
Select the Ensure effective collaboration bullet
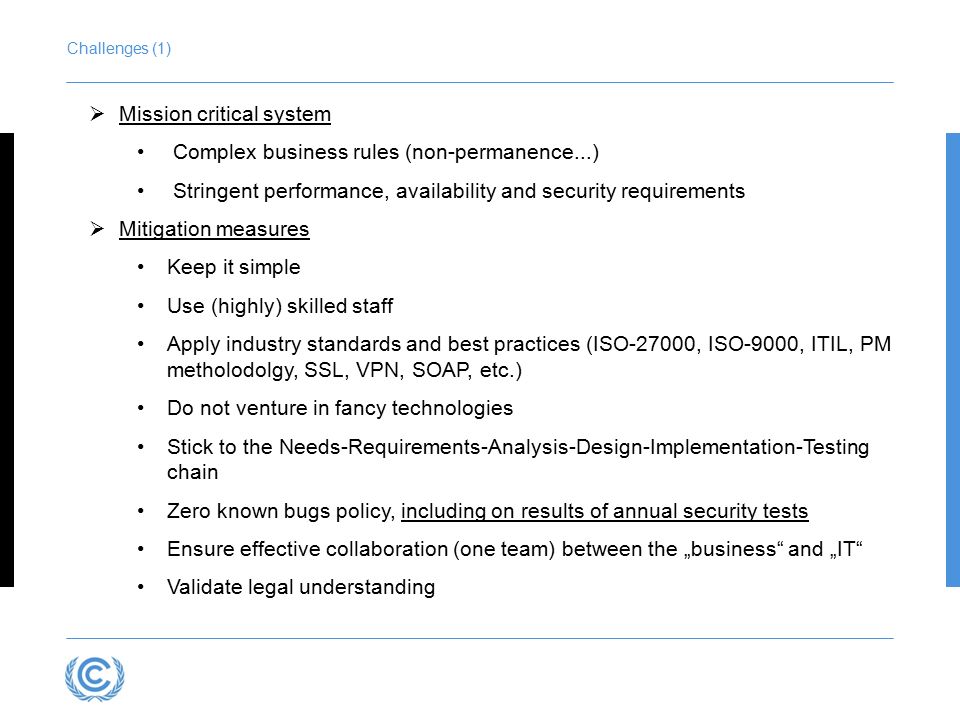(x=515, y=549)
